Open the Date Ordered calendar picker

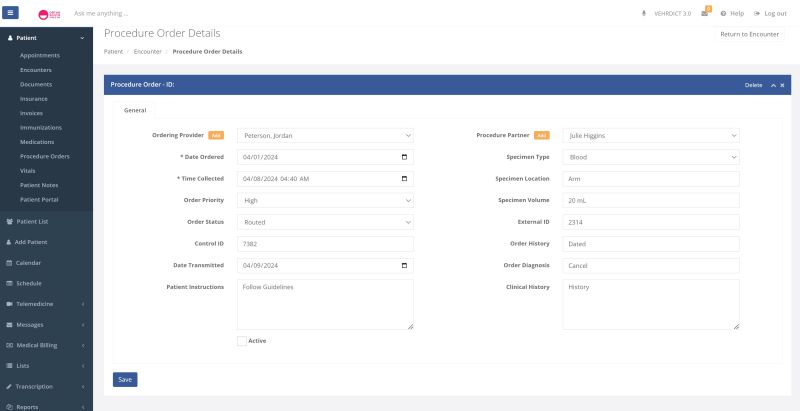tap(404, 157)
